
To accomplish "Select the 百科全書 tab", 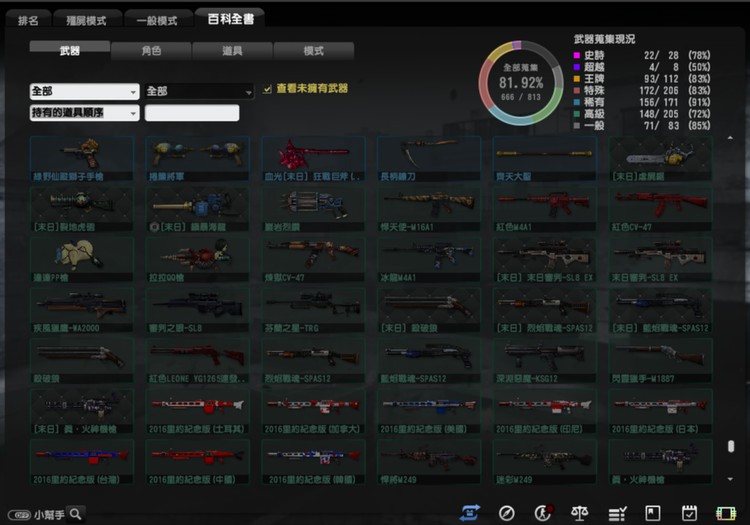I will coord(230,19).
